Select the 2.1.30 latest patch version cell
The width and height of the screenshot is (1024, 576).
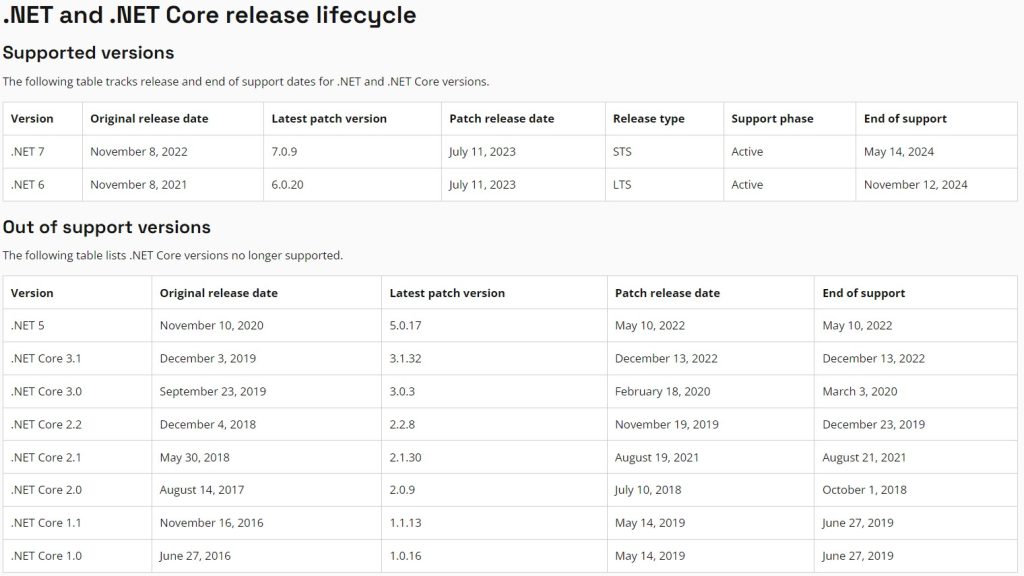[x=405, y=458]
